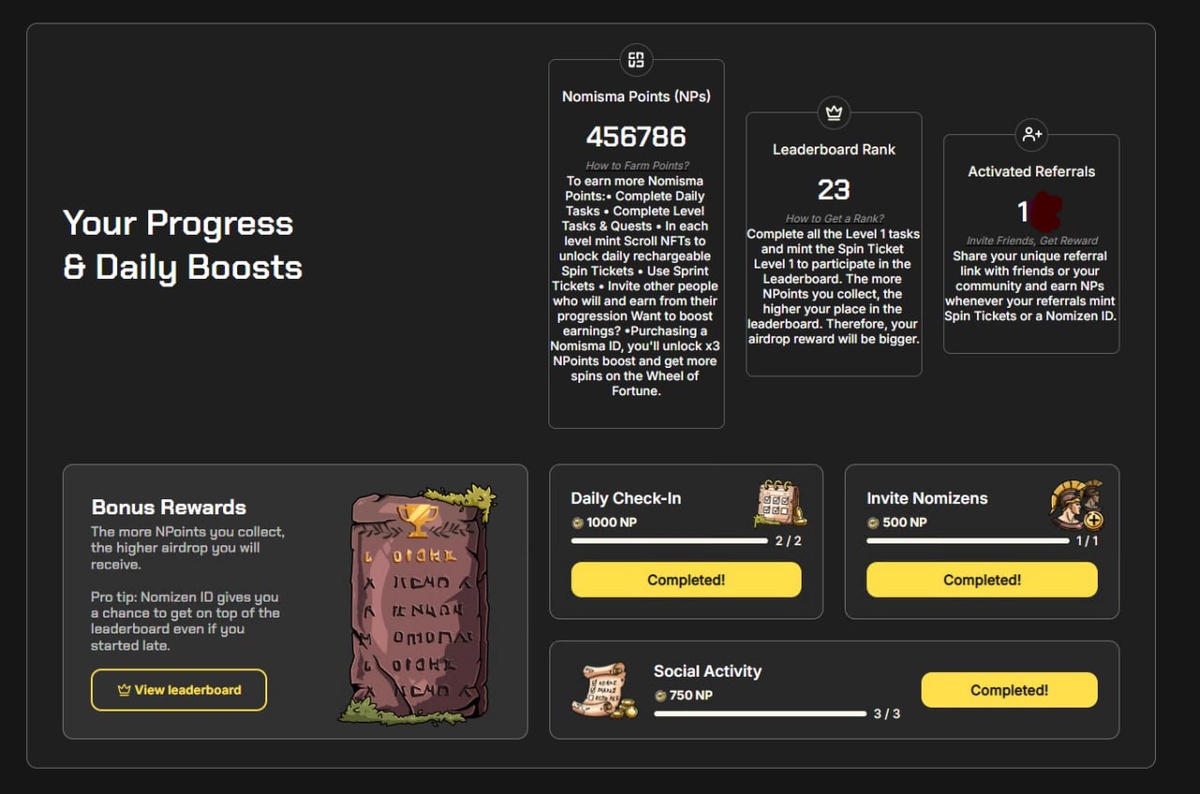Click the add-user icon above Activated Referrals
Screen dimensions: 1200x794
click(x=1031, y=134)
